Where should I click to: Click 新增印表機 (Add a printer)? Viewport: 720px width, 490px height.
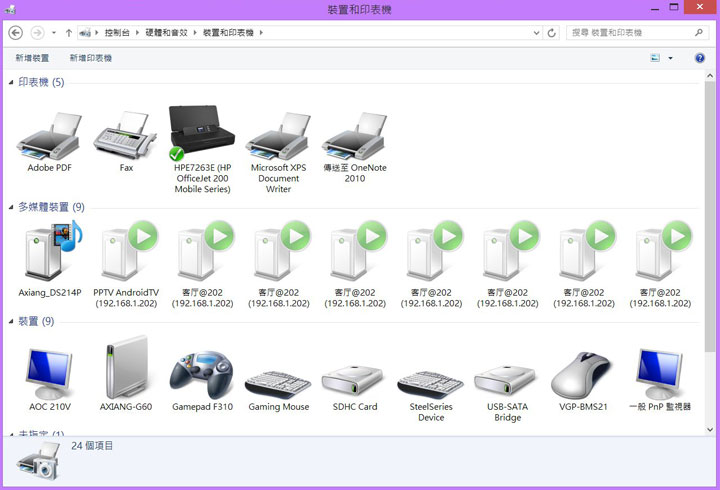(x=90, y=58)
